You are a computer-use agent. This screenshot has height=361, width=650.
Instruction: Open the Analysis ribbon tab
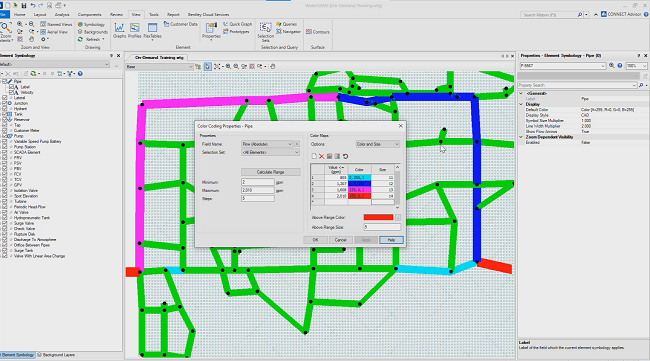click(62, 15)
